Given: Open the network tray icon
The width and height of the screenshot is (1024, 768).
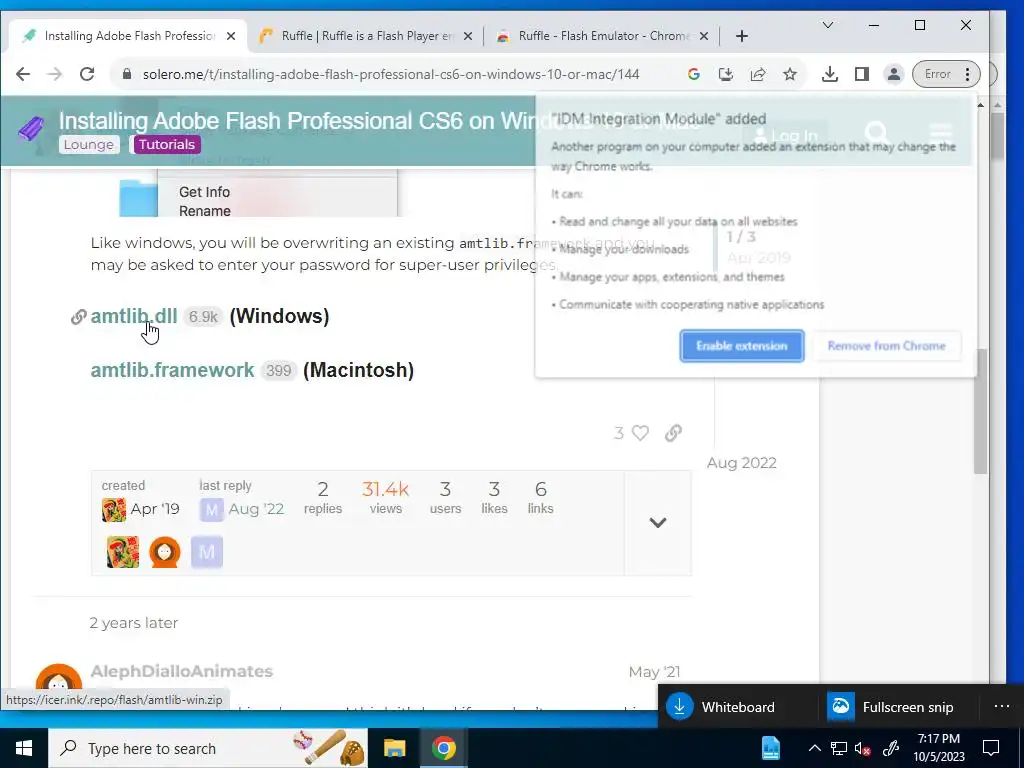Looking at the screenshot, I should click(x=839, y=748).
